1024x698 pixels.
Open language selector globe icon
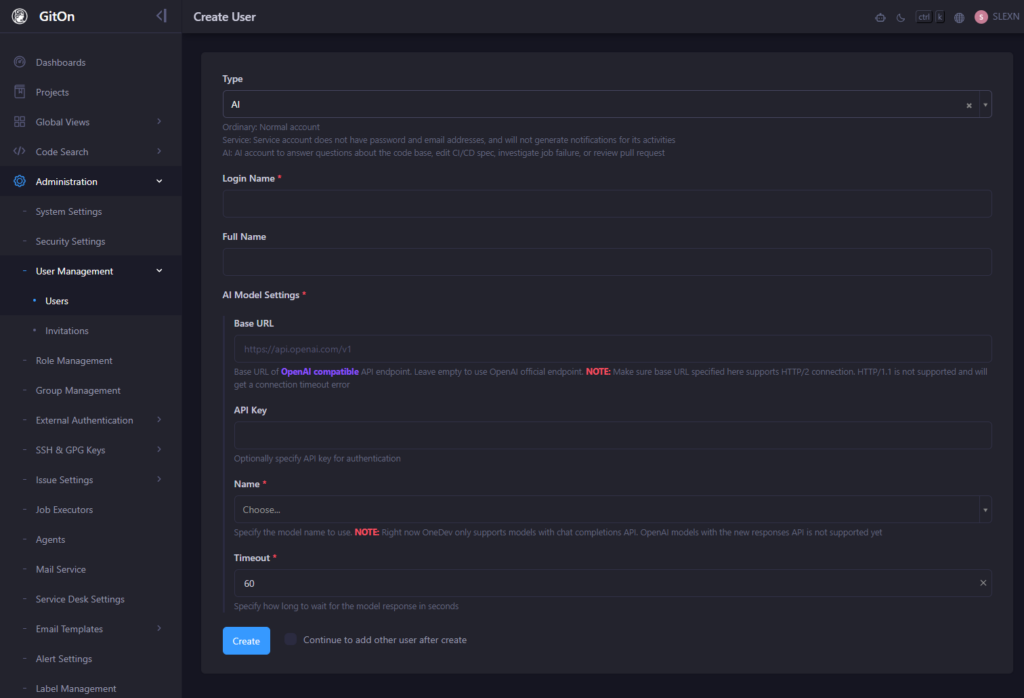point(959,17)
